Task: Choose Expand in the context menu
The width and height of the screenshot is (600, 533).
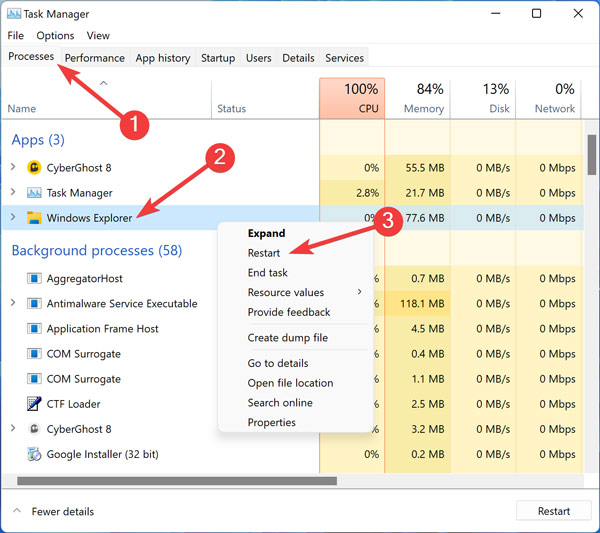Action: [266, 233]
